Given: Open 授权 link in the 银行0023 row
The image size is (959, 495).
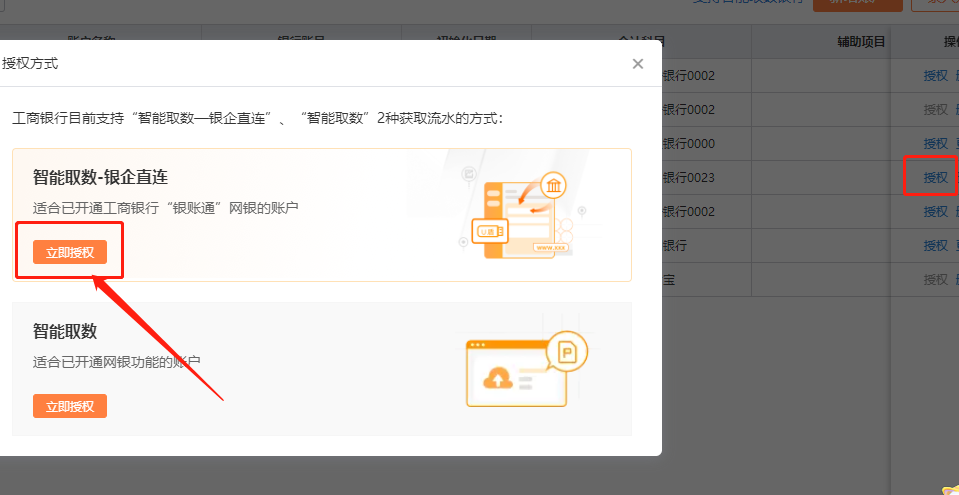Looking at the screenshot, I should tap(935, 177).
